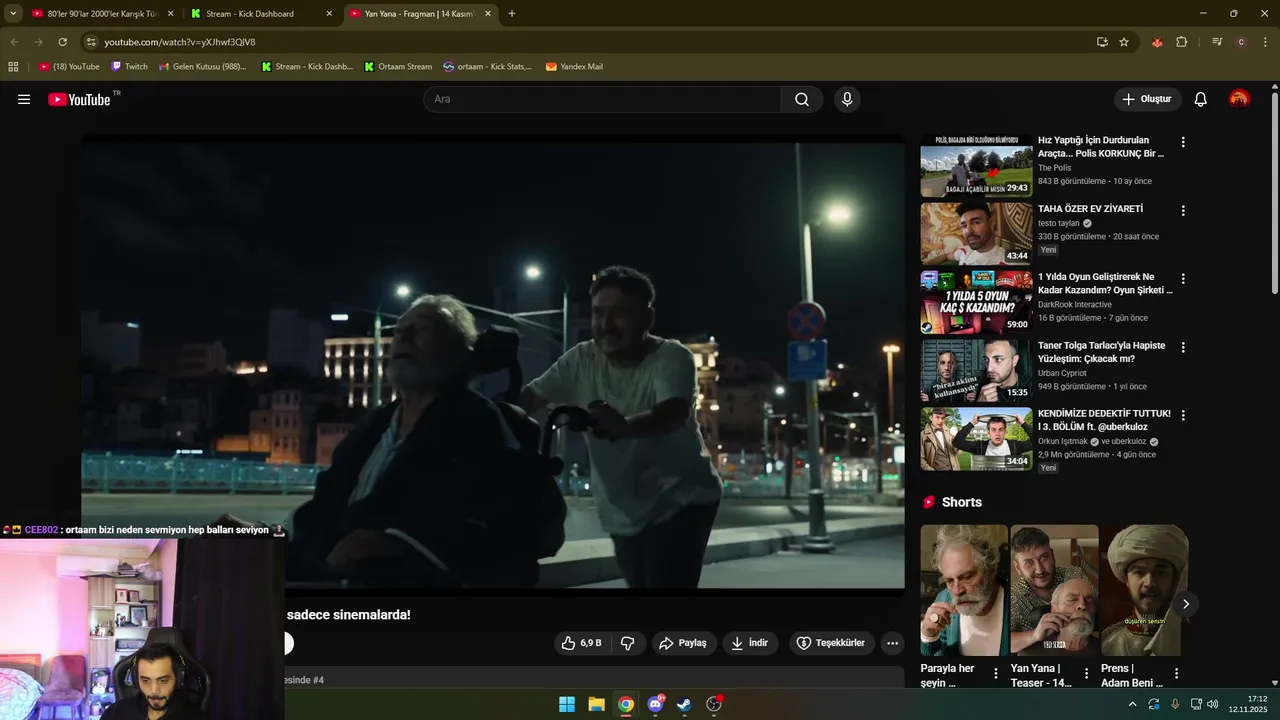
Task: Open options for Parayla her şeyin short
Action: (995, 674)
